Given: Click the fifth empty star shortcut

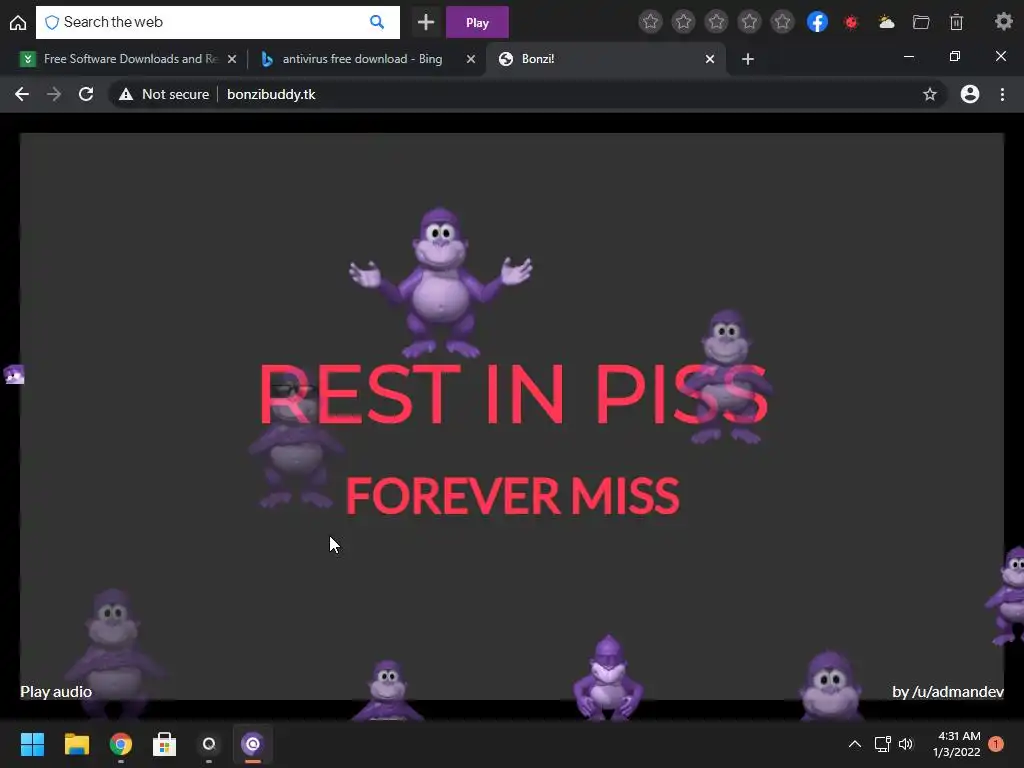Looking at the screenshot, I should (782, 22).
